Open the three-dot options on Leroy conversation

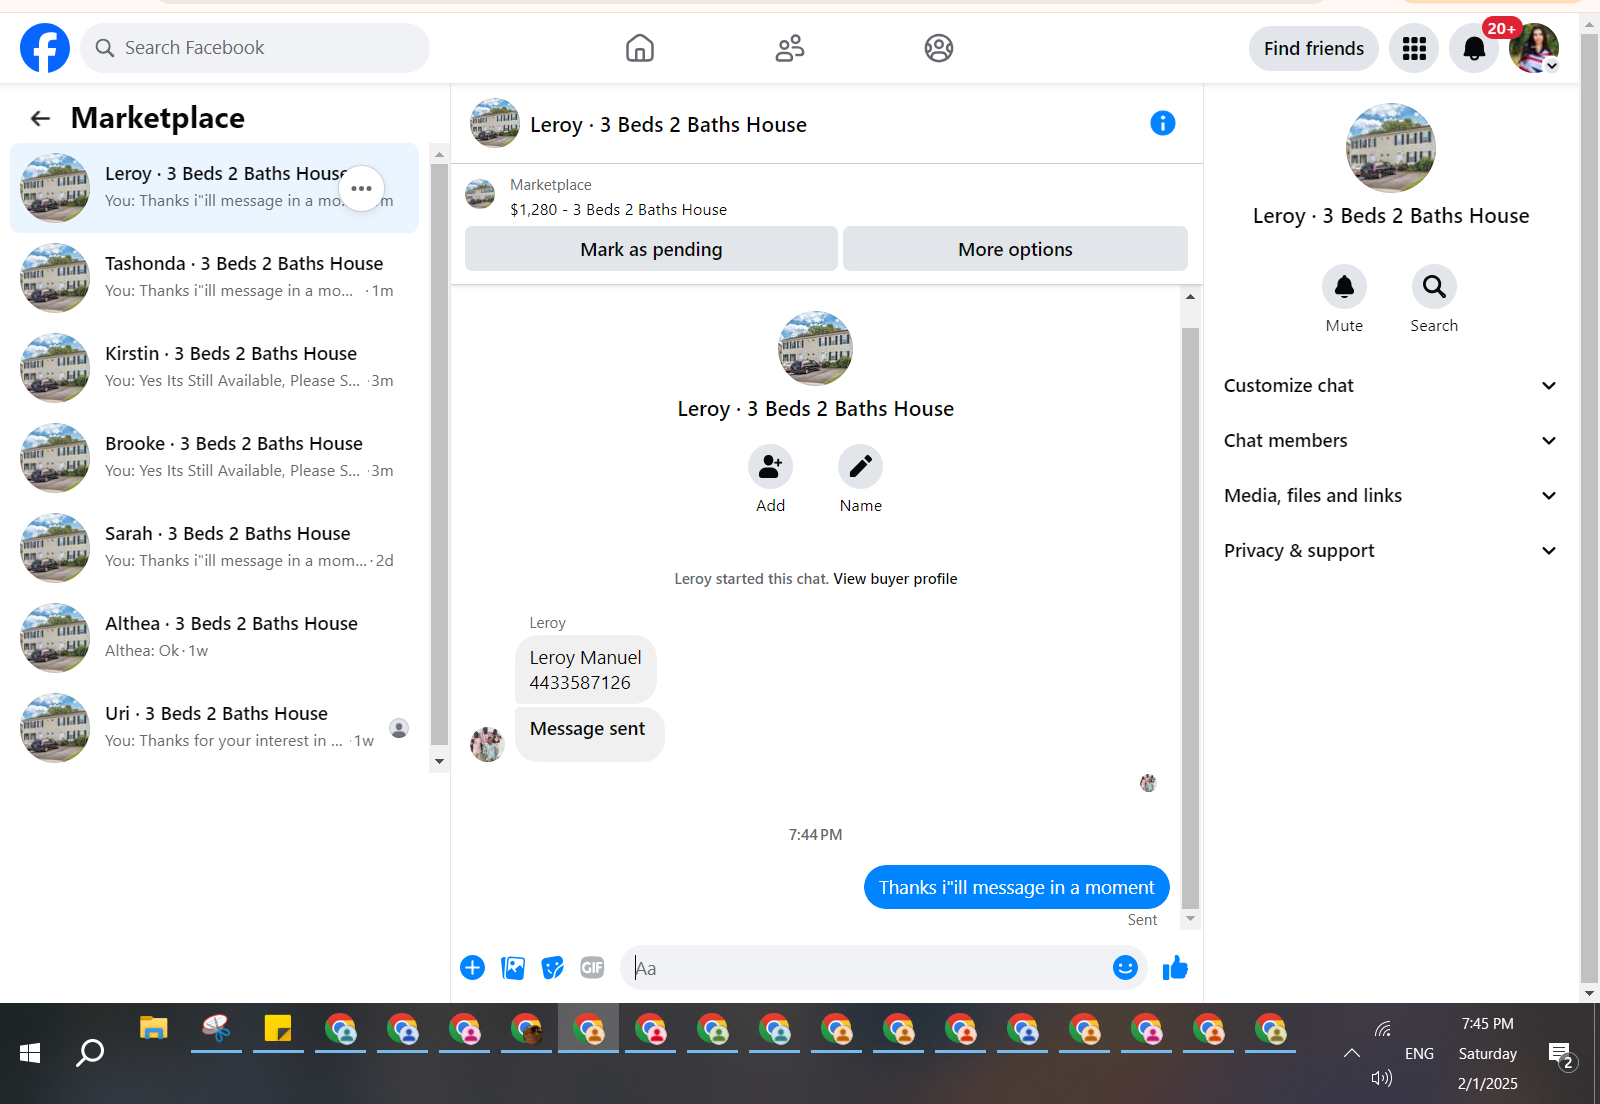(361, 188)
